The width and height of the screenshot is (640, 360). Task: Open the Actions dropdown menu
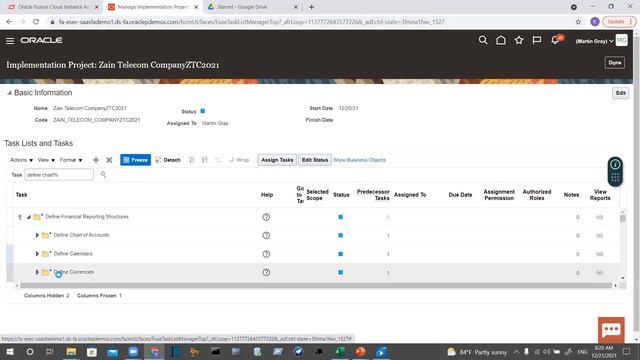click(21, 160)
